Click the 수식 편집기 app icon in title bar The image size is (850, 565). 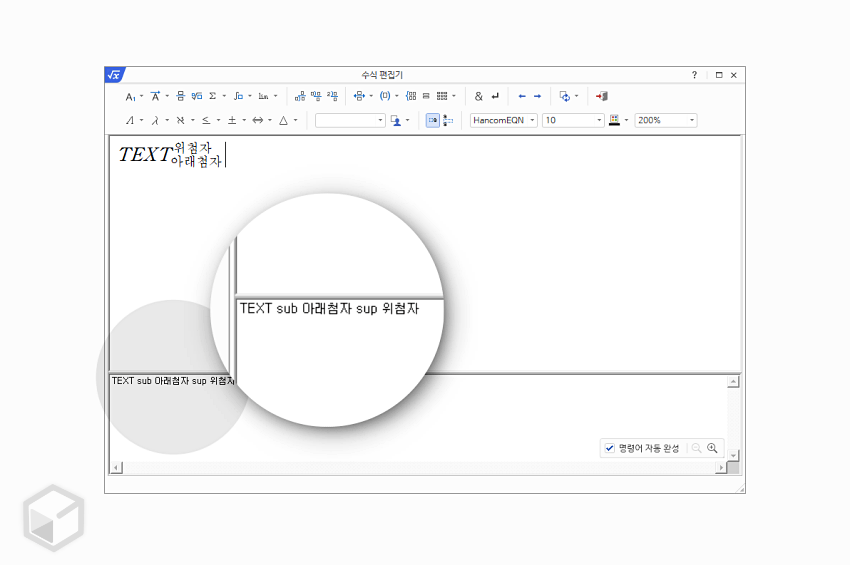tap(114, 75)
